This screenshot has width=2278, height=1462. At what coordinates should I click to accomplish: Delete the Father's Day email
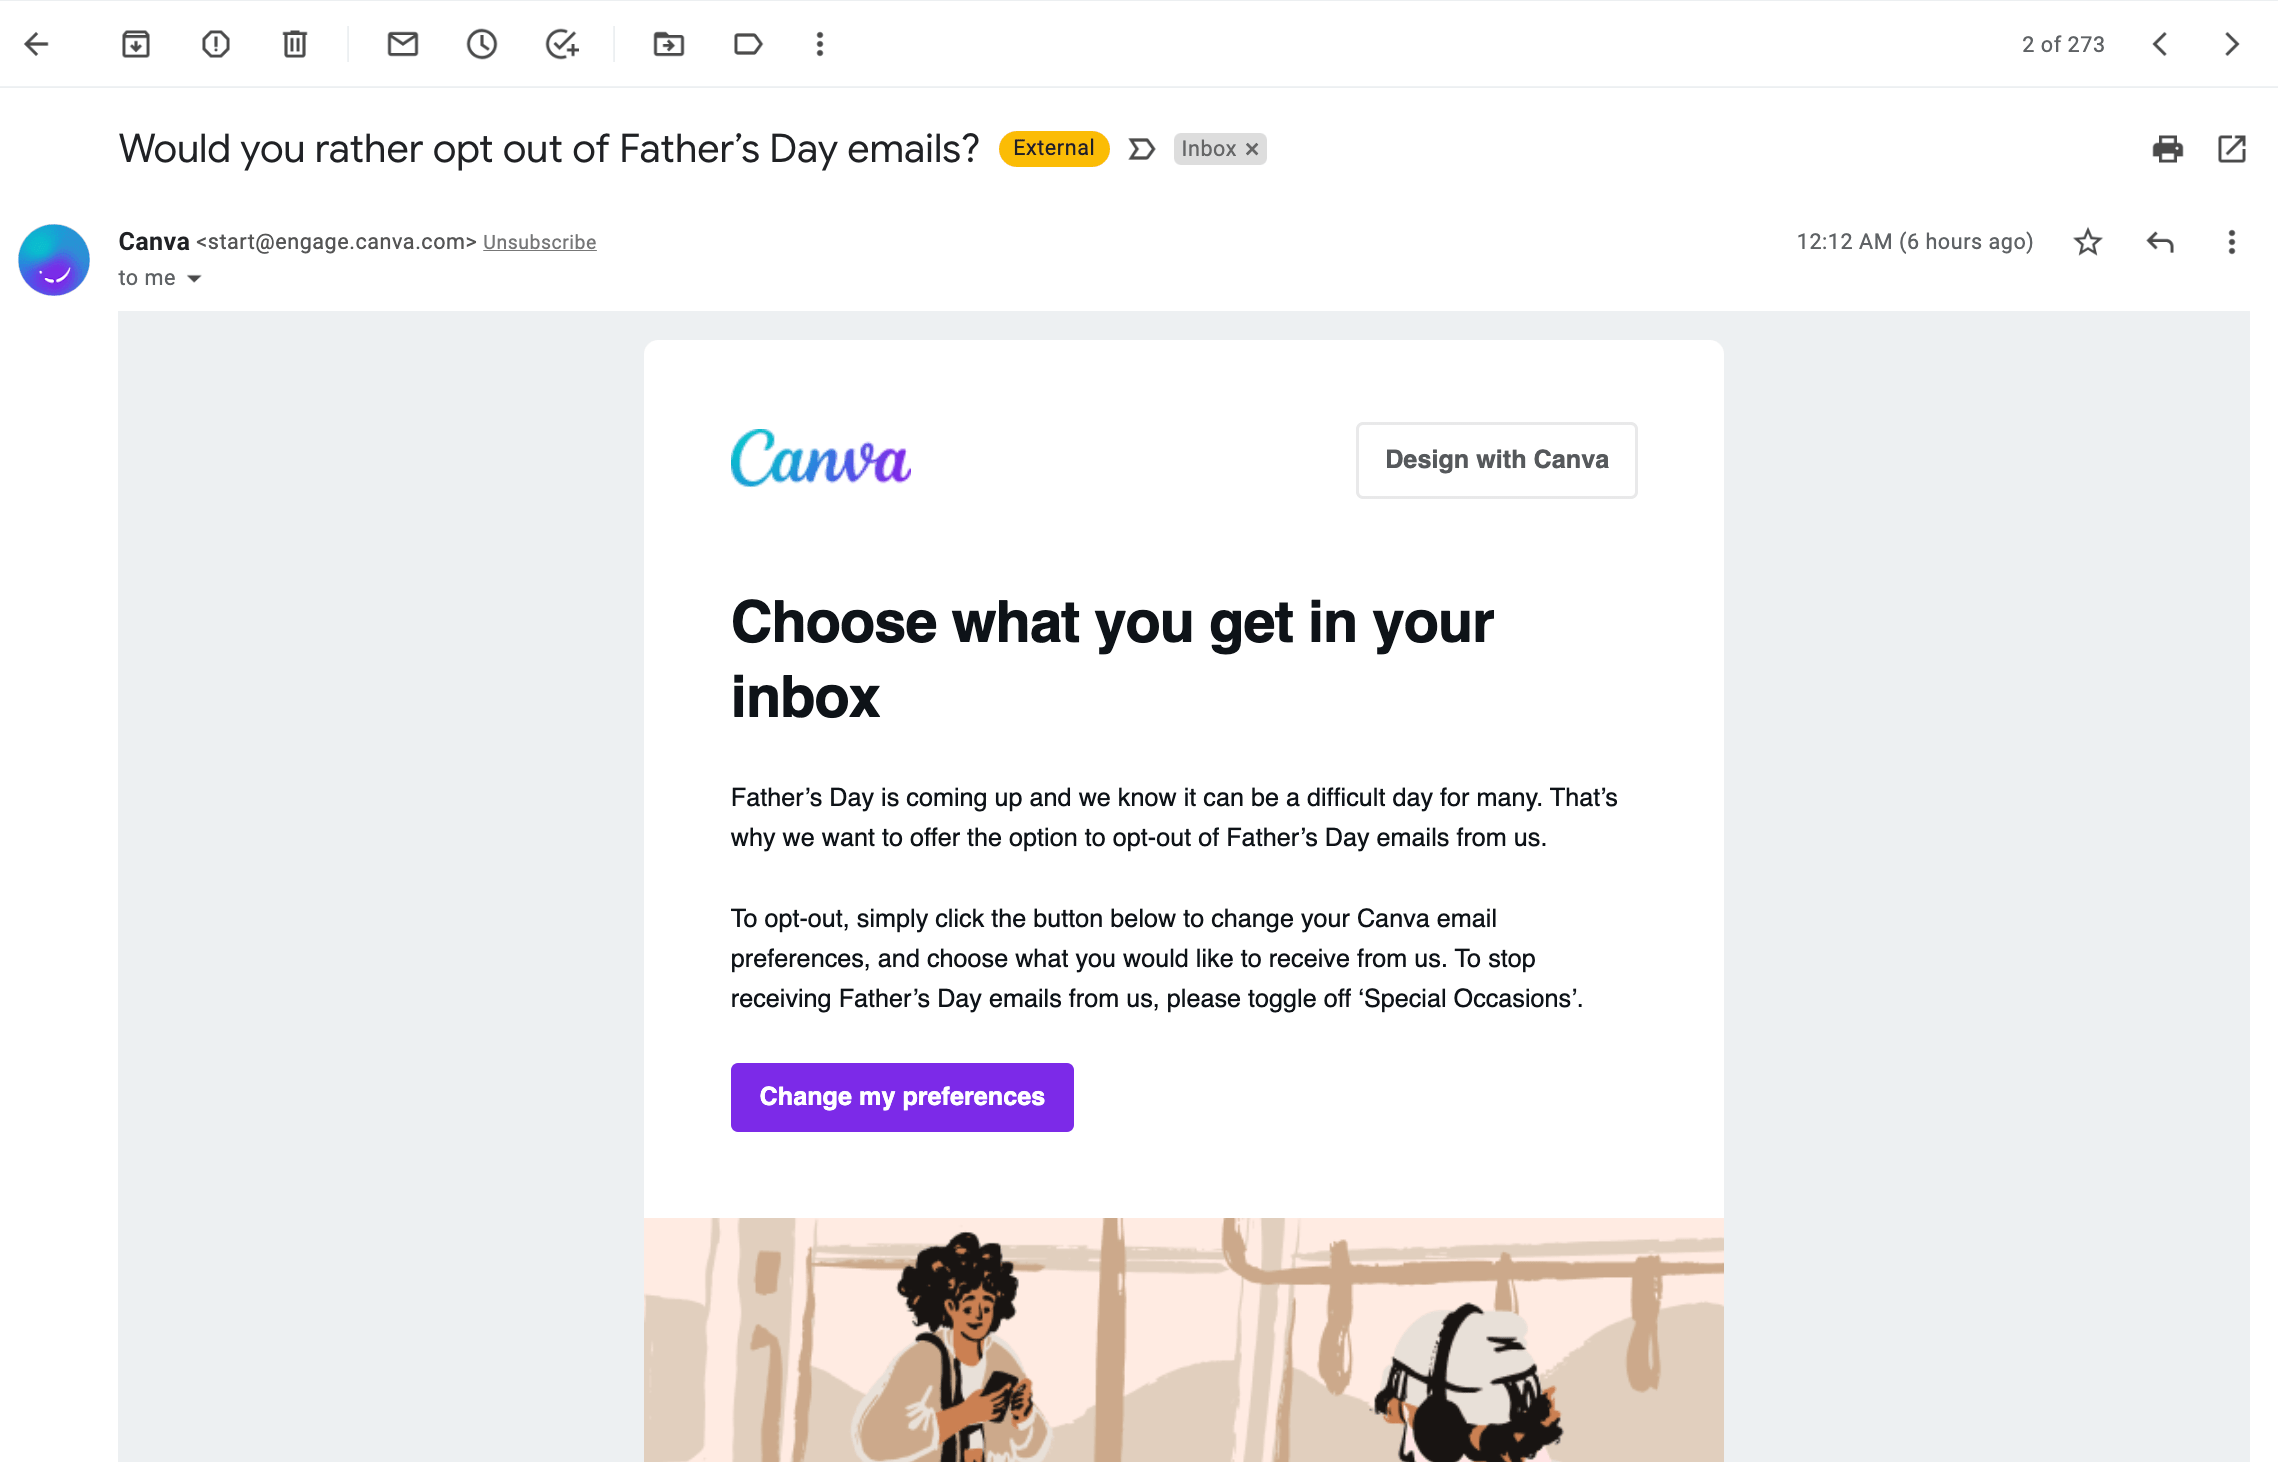click(x=294, y=44)
